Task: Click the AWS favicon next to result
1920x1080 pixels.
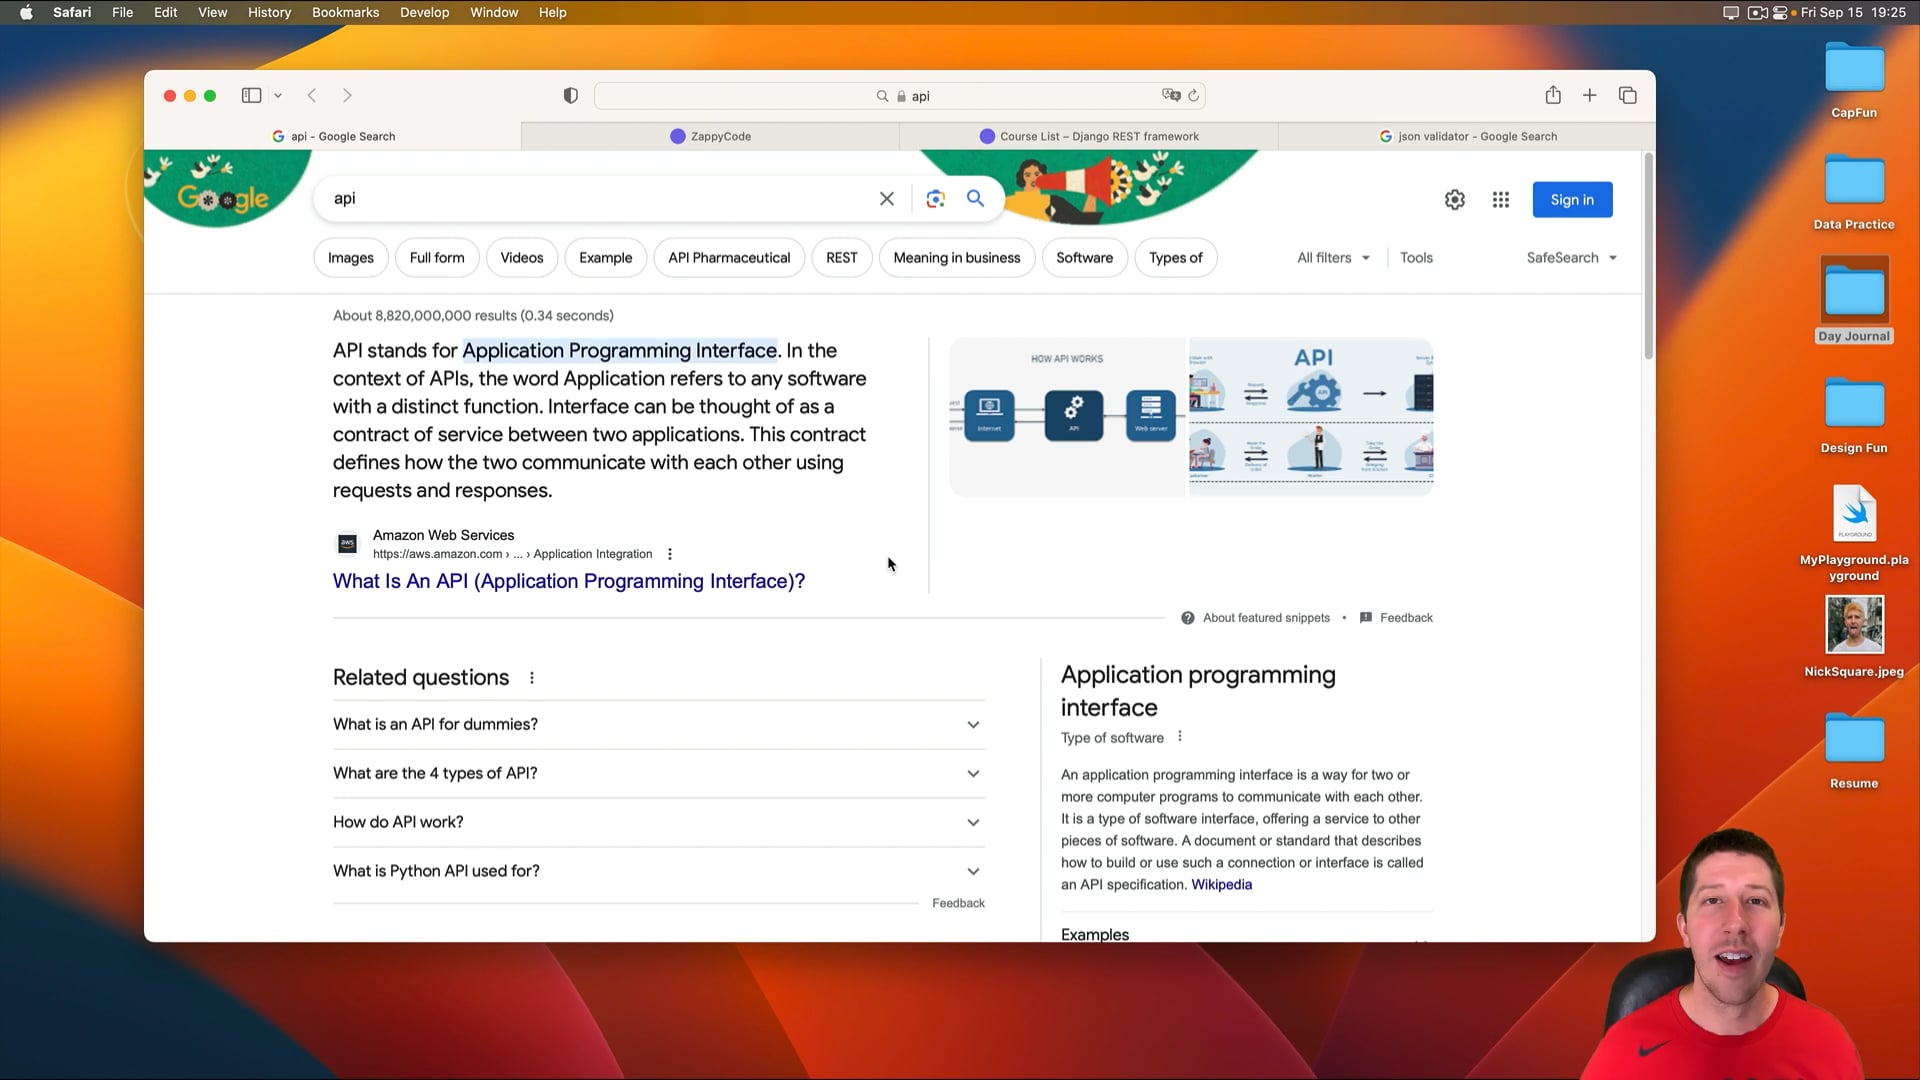Action: click(347, 543)
